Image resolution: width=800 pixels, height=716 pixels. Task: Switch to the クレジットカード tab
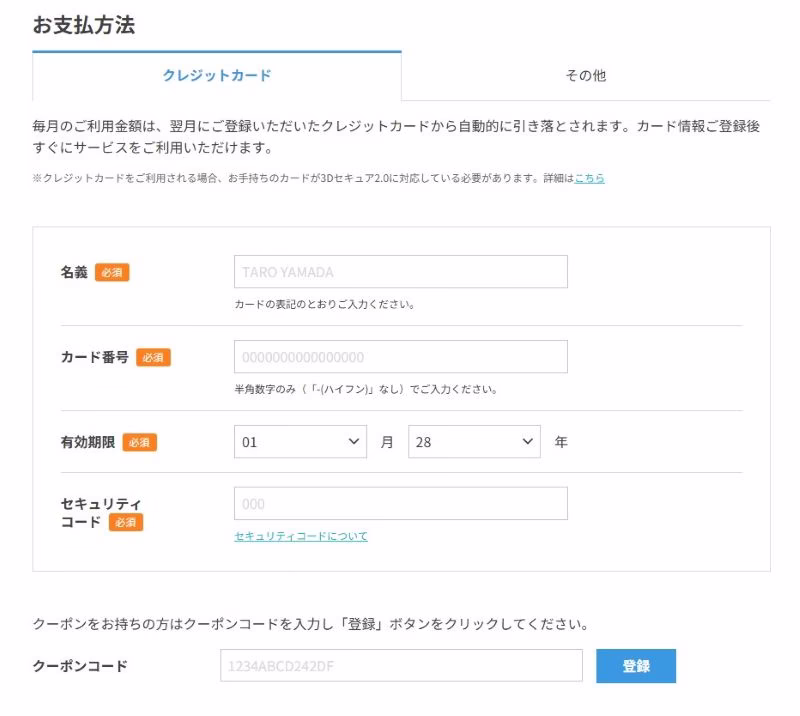217,76
